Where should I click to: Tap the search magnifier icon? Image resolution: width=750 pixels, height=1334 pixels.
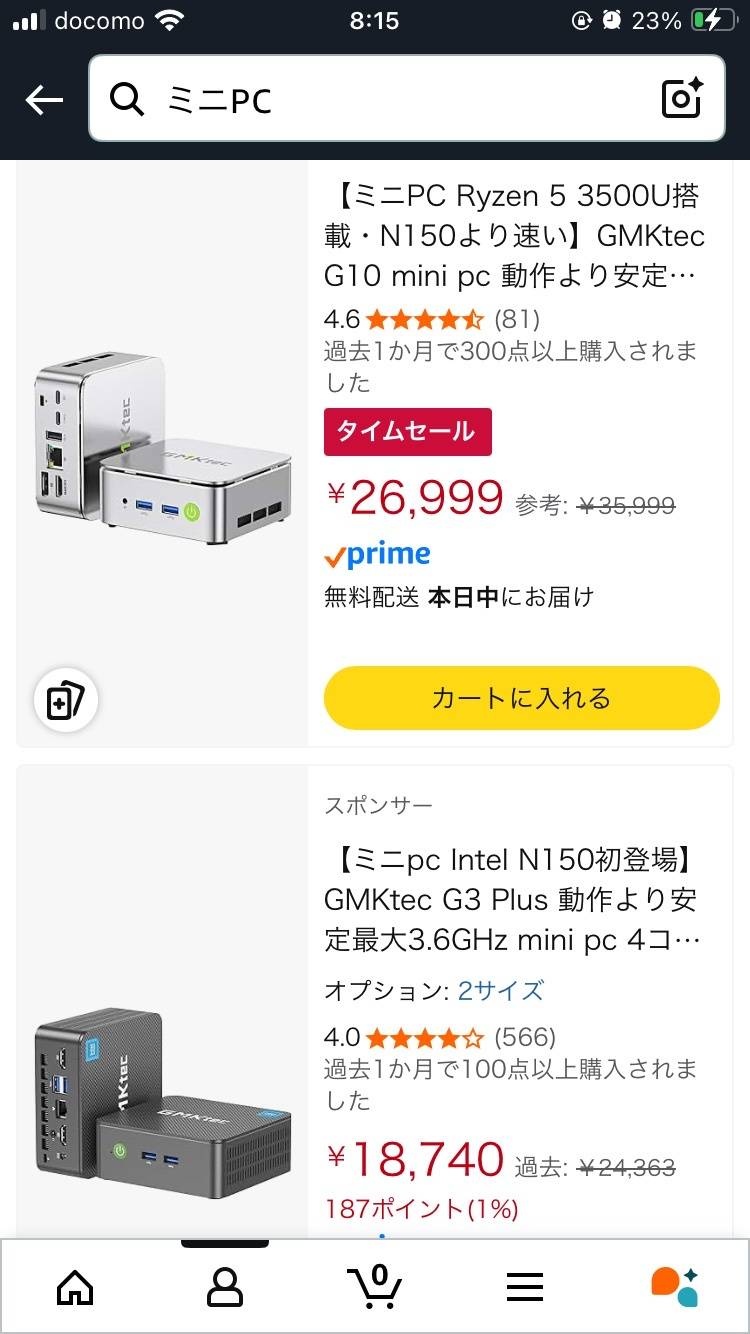(x=127, y=99)
